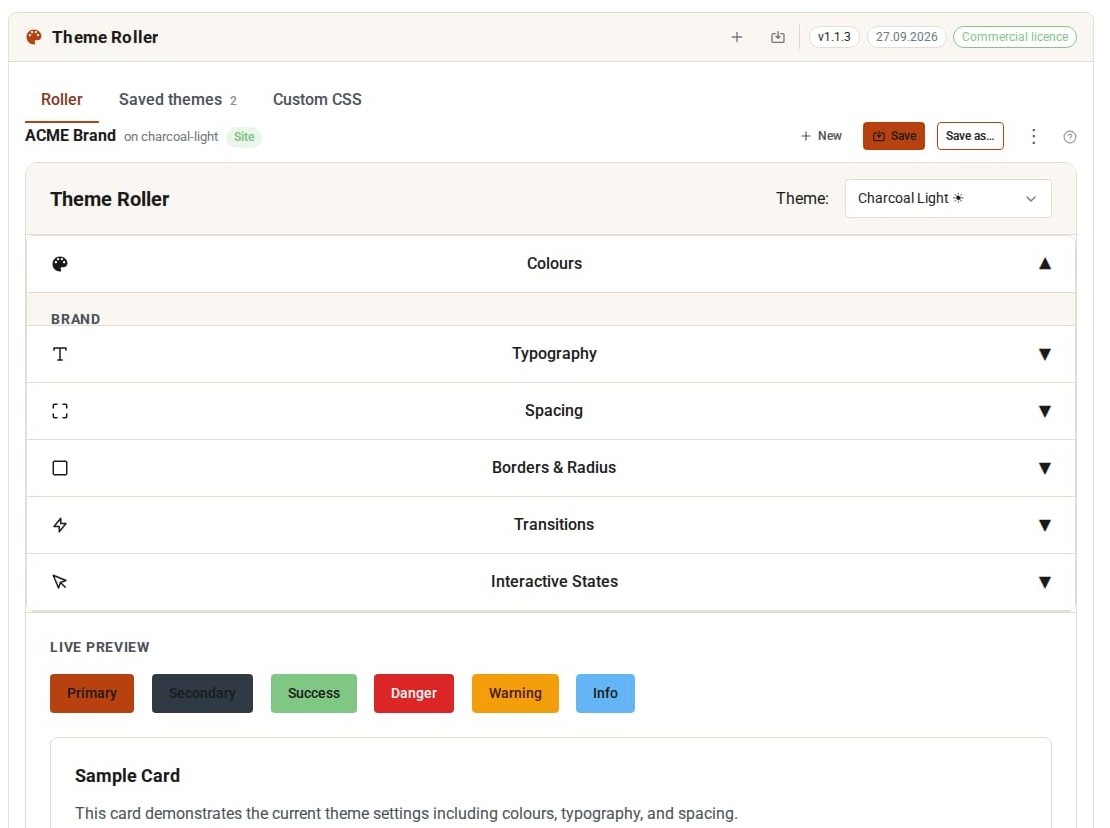Expand the Transitions section arrow

point(1044,525)
